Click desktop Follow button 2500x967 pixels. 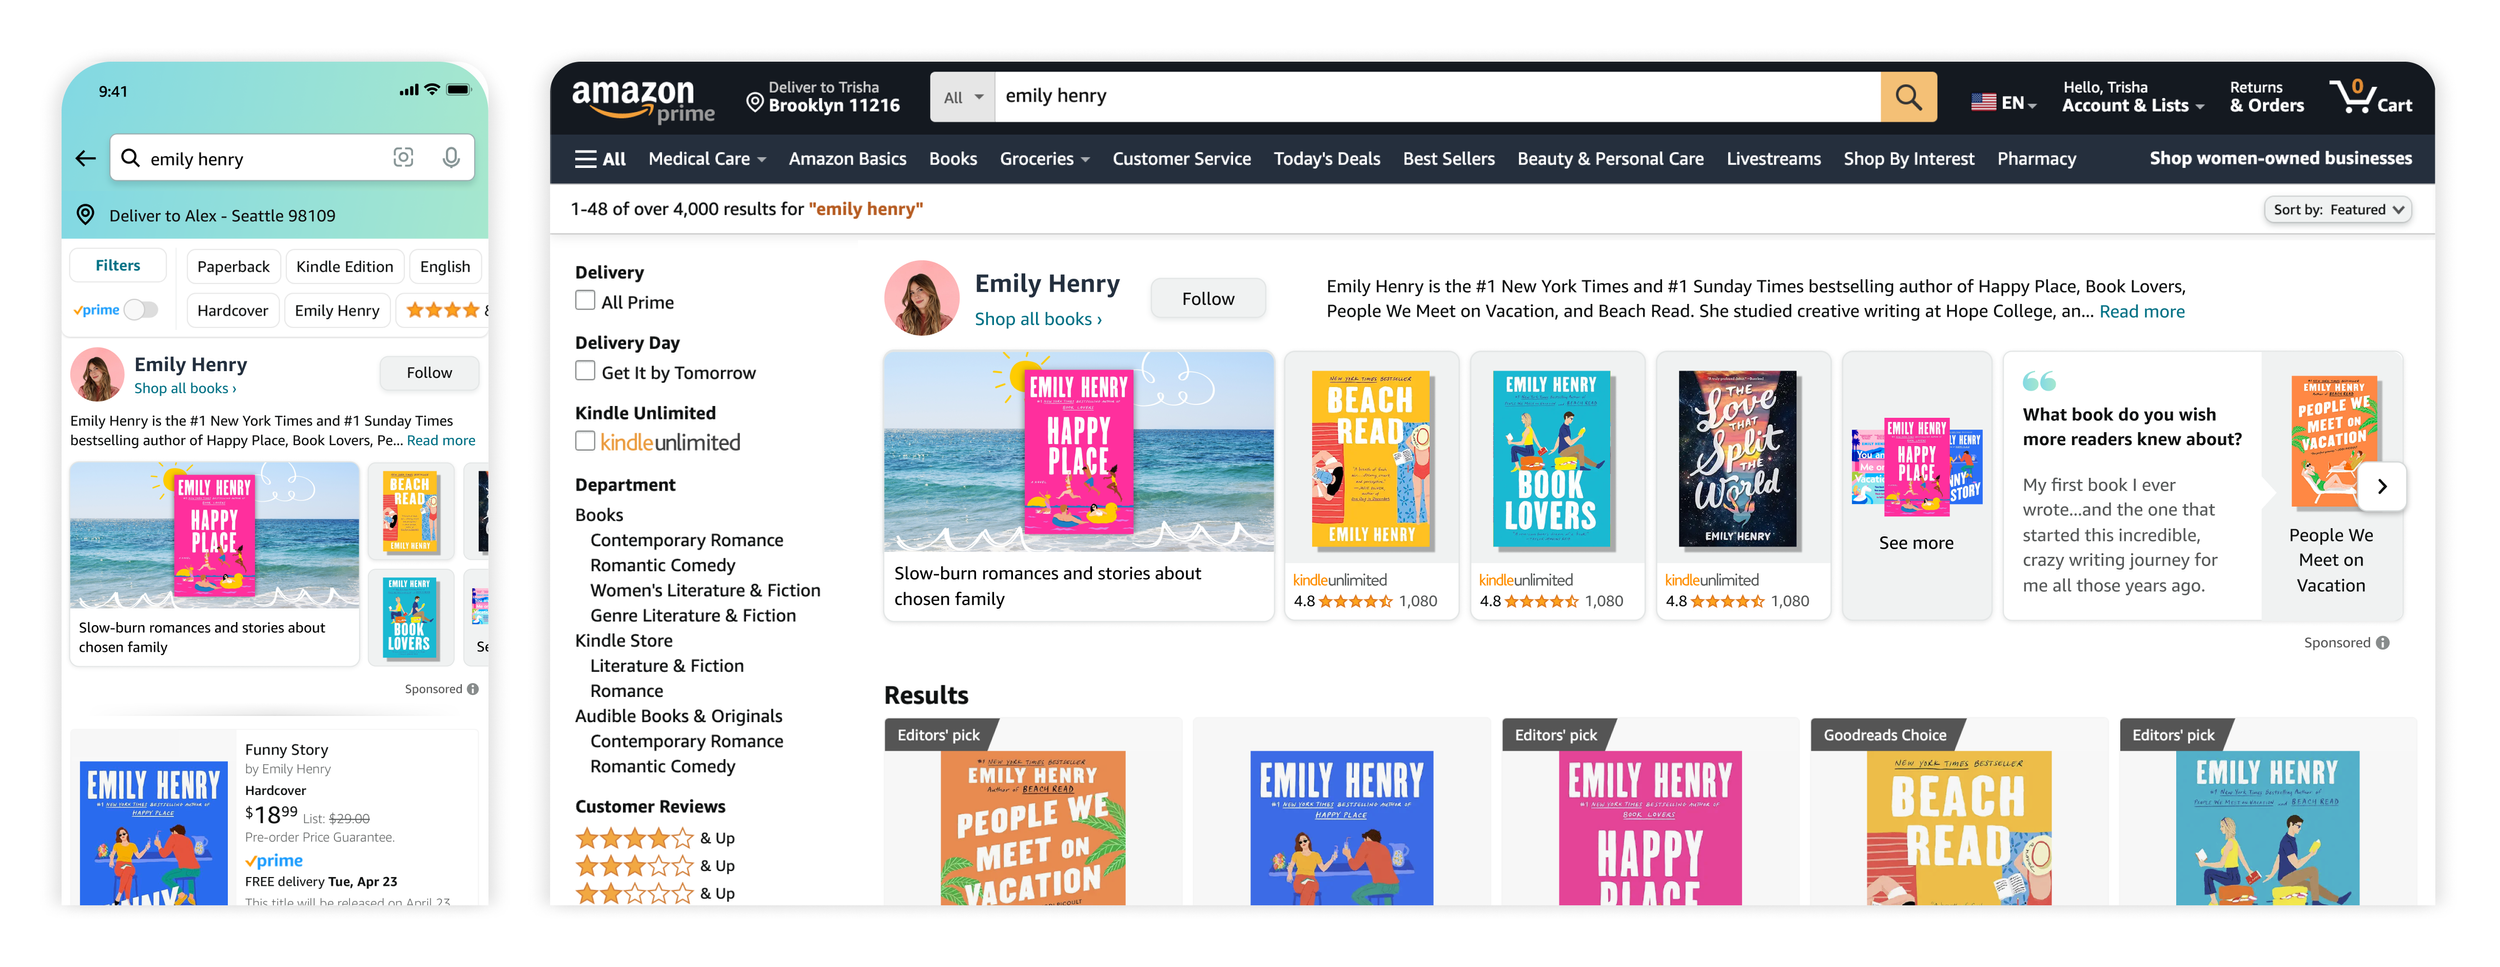pos(1208,298)
